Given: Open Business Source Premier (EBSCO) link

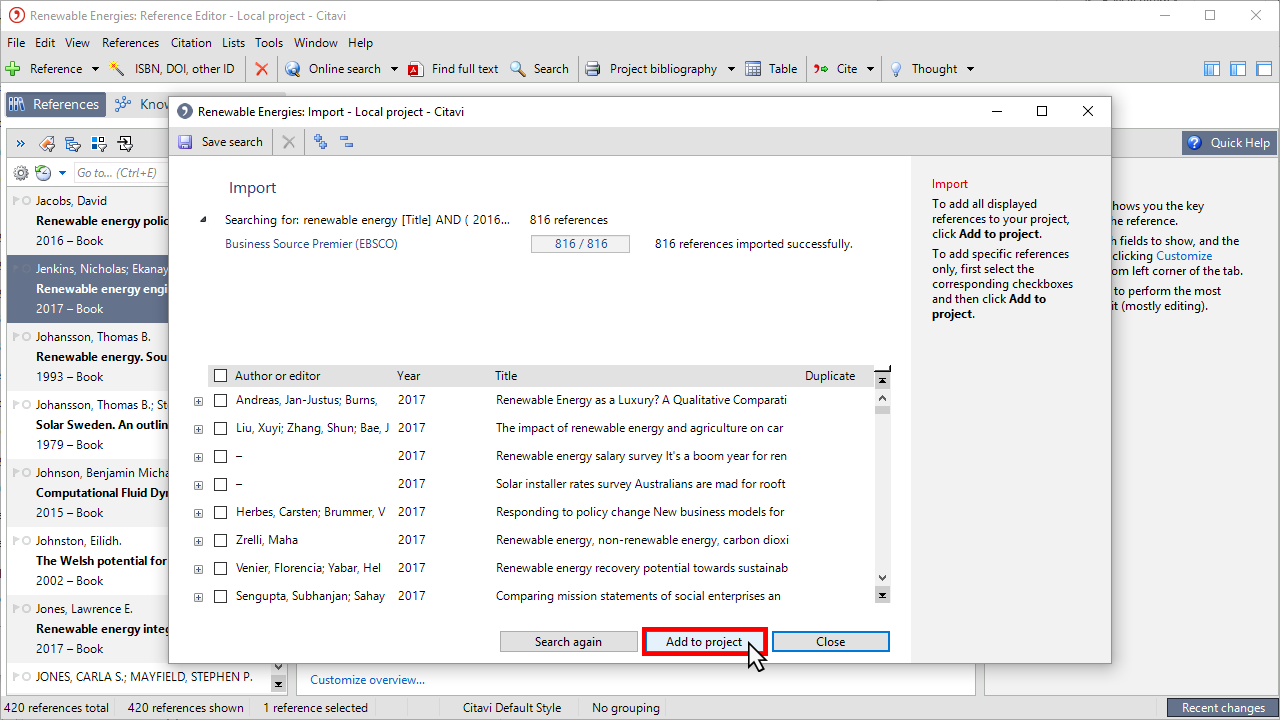Looking at the screenshot, I should (x=311, y=244).
